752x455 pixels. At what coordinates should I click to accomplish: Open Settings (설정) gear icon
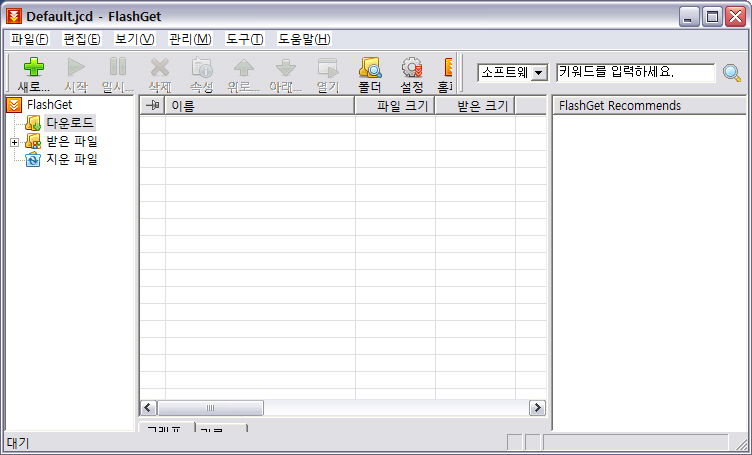point(412,74)
